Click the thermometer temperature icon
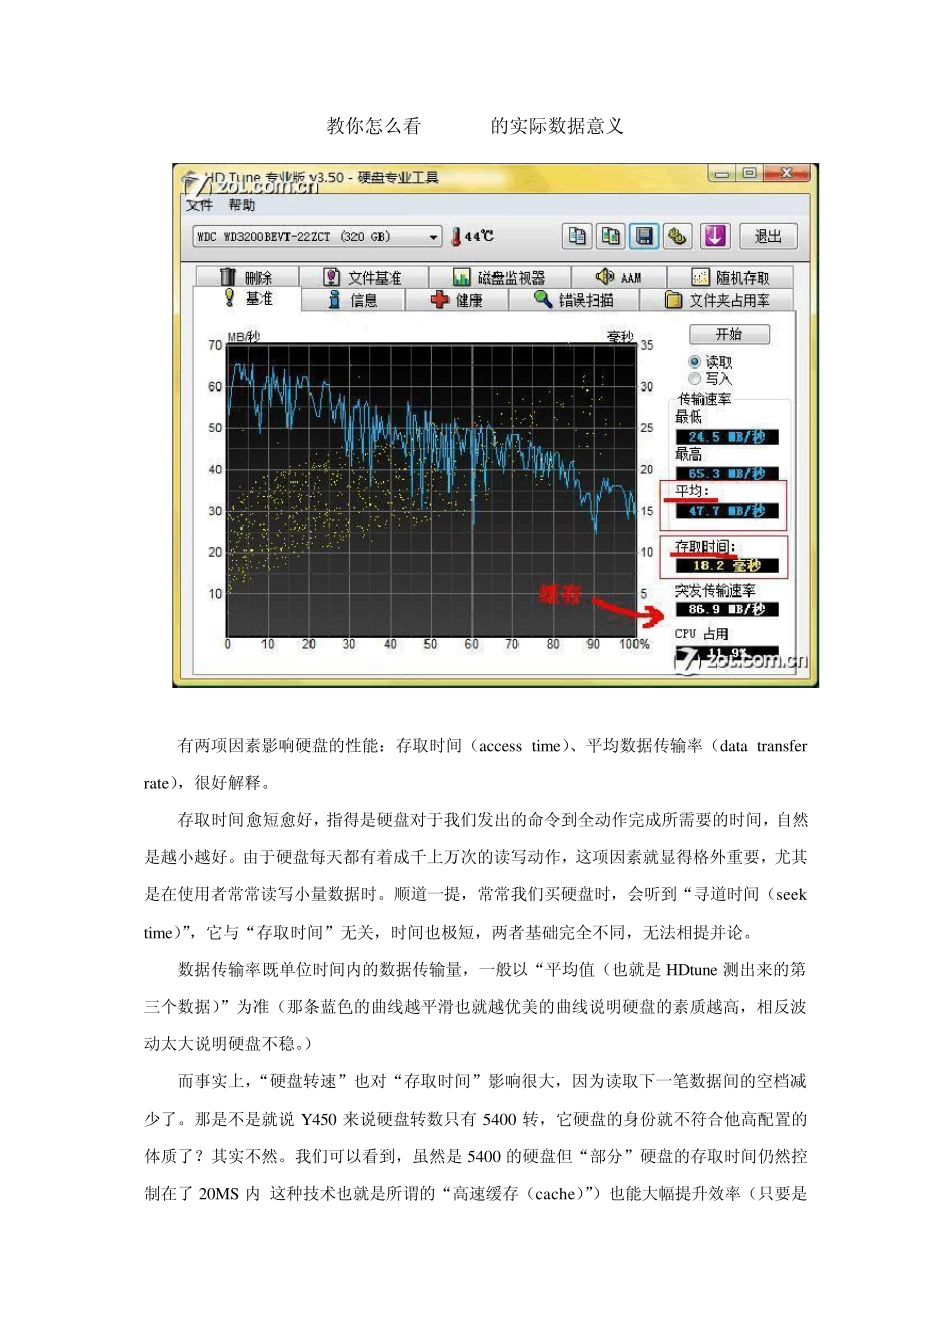This screenshot has width=950, height=1344. (455, 237)
